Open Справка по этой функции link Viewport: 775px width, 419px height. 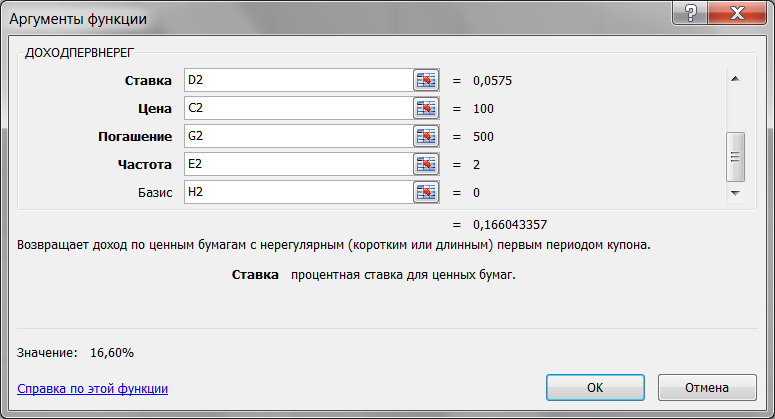coord(92,389)
